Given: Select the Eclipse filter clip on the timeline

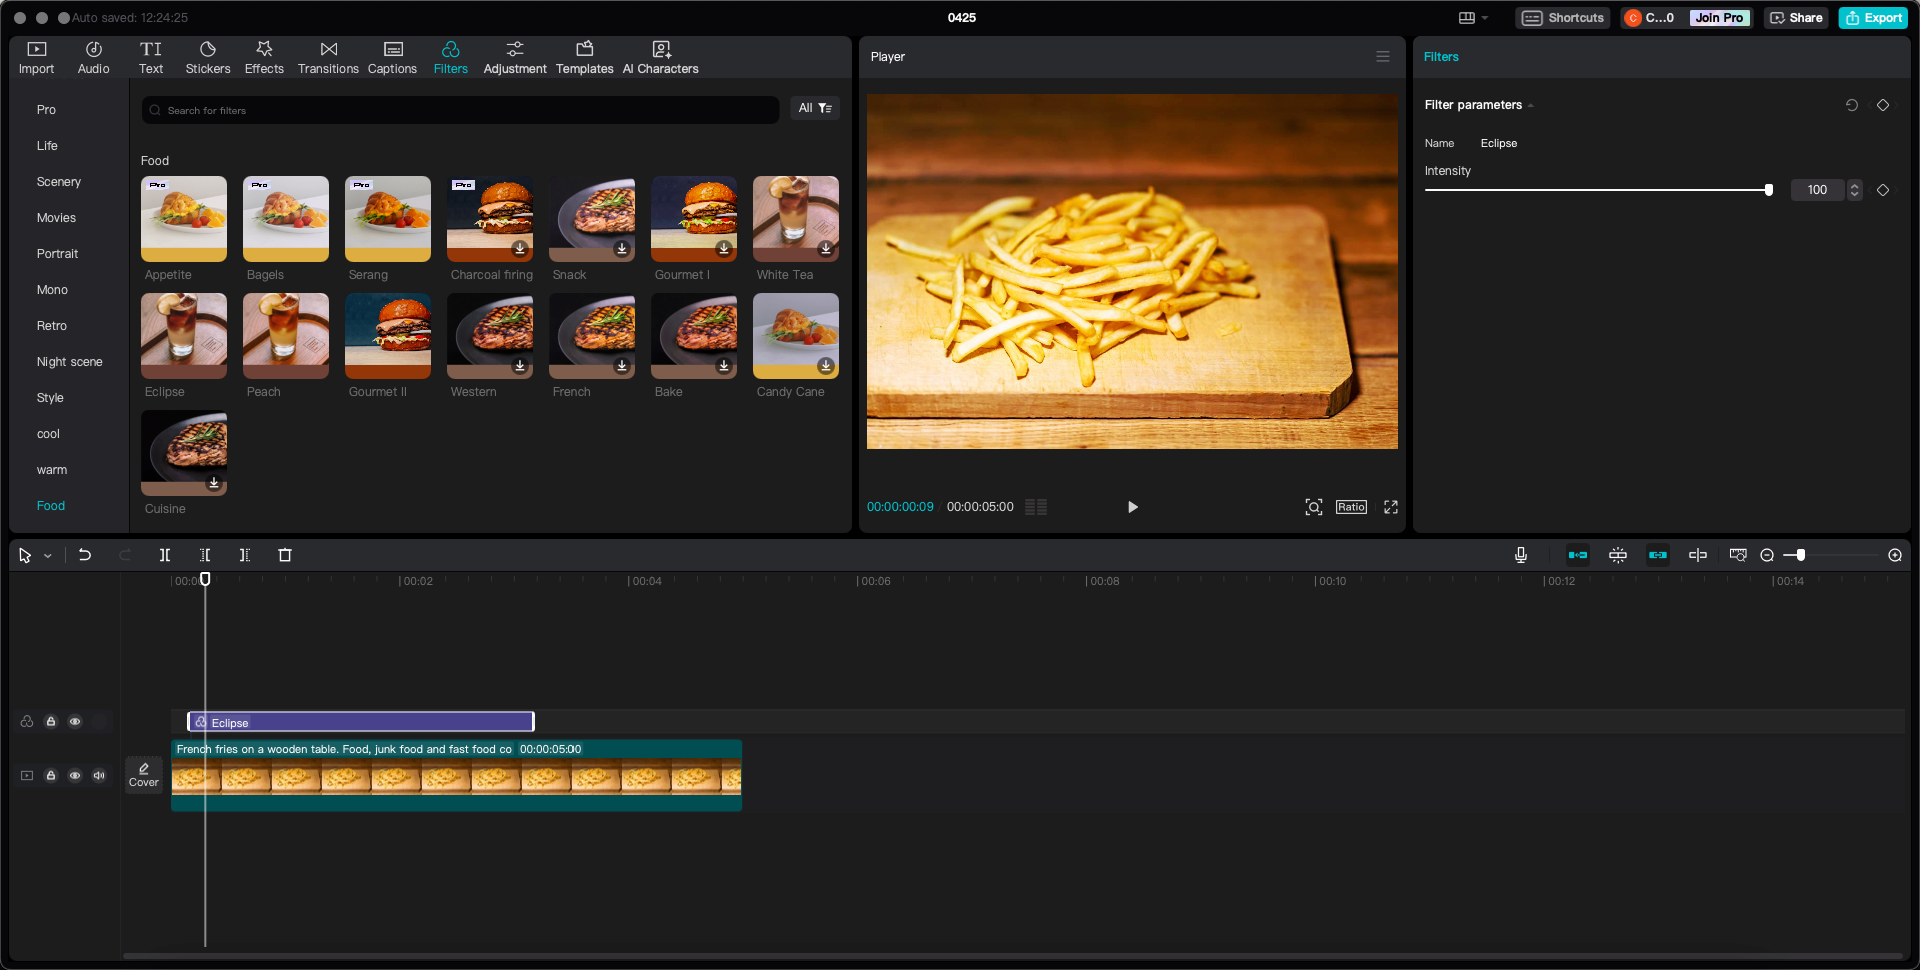Looking at the screenshot, I should (361, 722).
